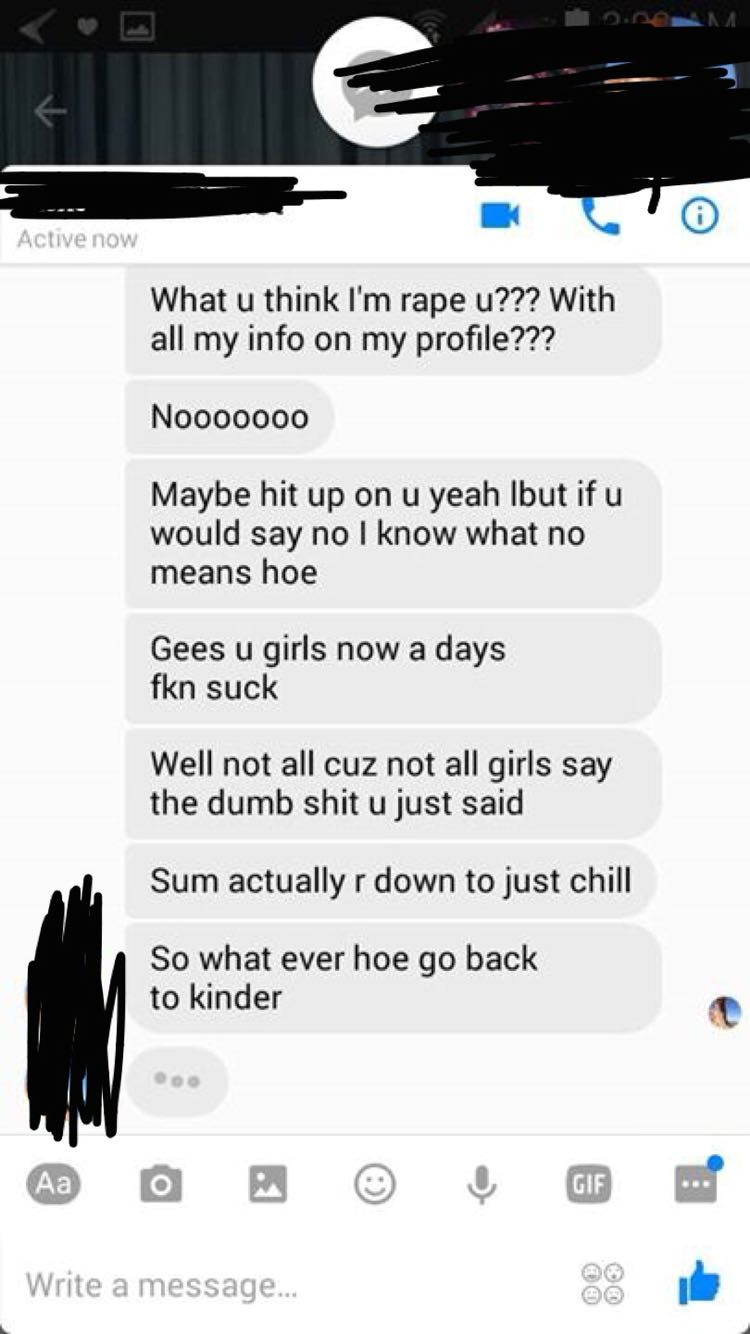
Task: Open the smiley emoji sticker picker
Action: tap(374, 1185)
